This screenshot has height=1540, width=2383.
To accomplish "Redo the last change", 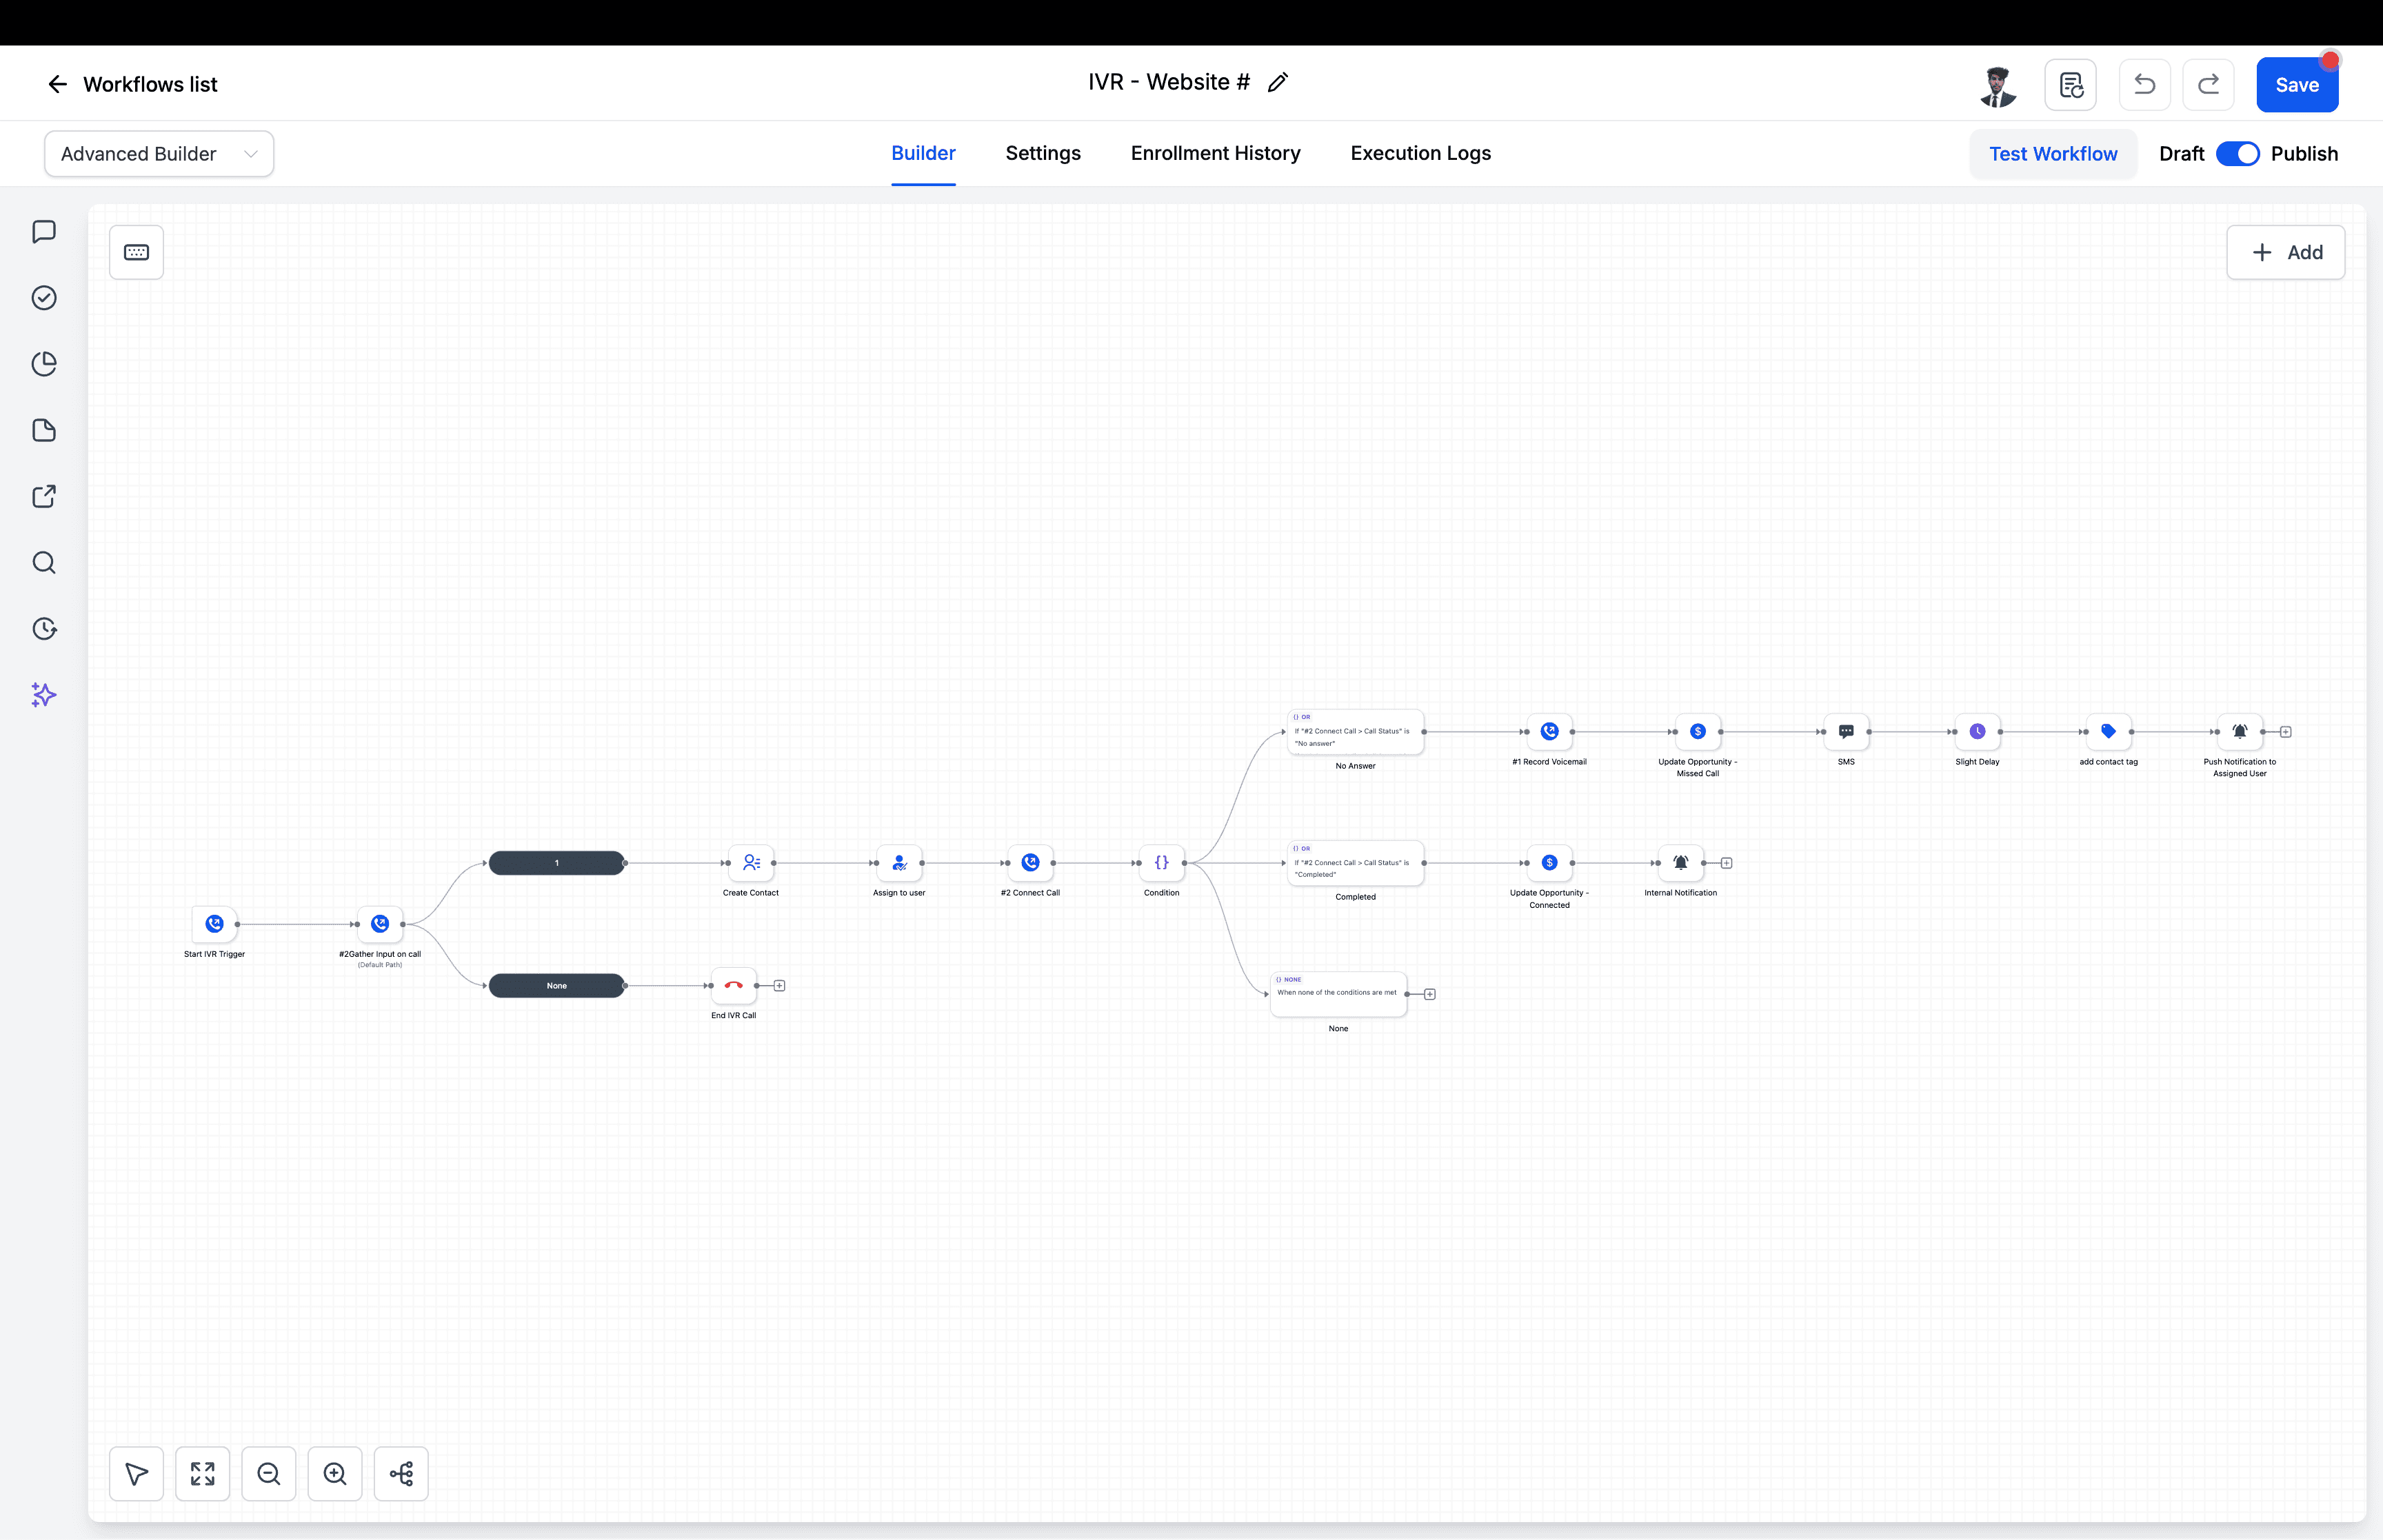I will click(2208, 85).
